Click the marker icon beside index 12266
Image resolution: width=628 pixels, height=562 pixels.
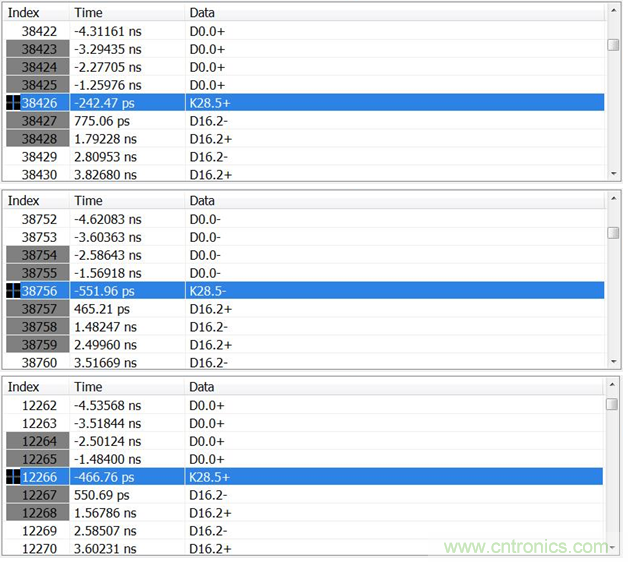(x=13, y=478)
